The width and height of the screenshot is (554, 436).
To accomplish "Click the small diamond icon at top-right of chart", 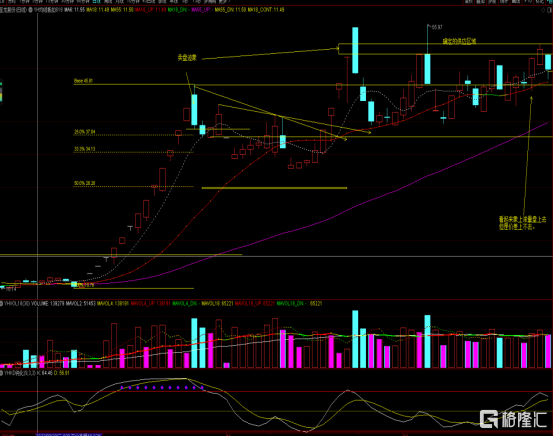I will point(543,10).
